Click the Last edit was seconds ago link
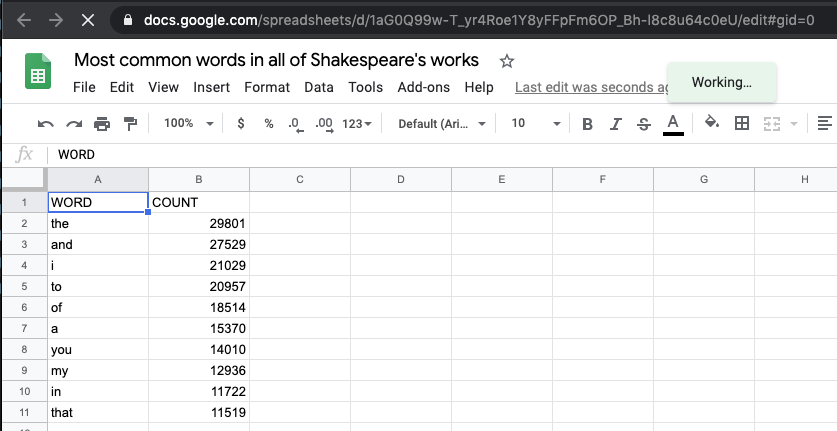The height and width of the screenshot is (431, 837). pos(592,87)
